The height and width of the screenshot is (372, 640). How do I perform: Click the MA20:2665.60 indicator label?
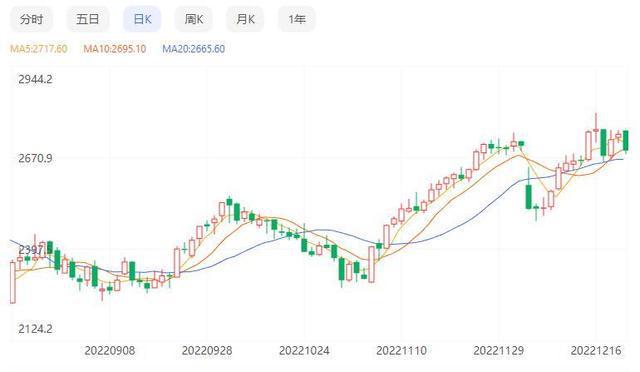coord(193,49)
